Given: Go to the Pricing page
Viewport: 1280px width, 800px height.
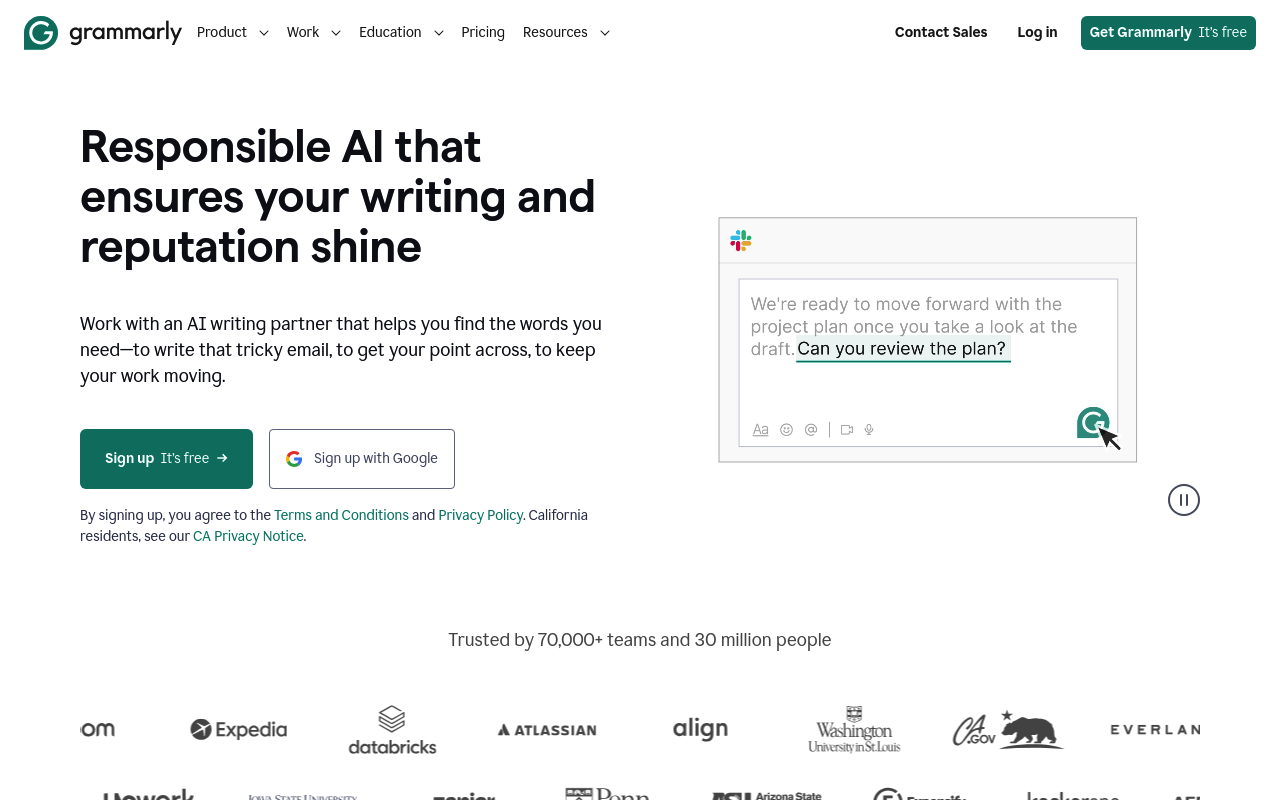Looking at the screenshot, I should point(483,32).
